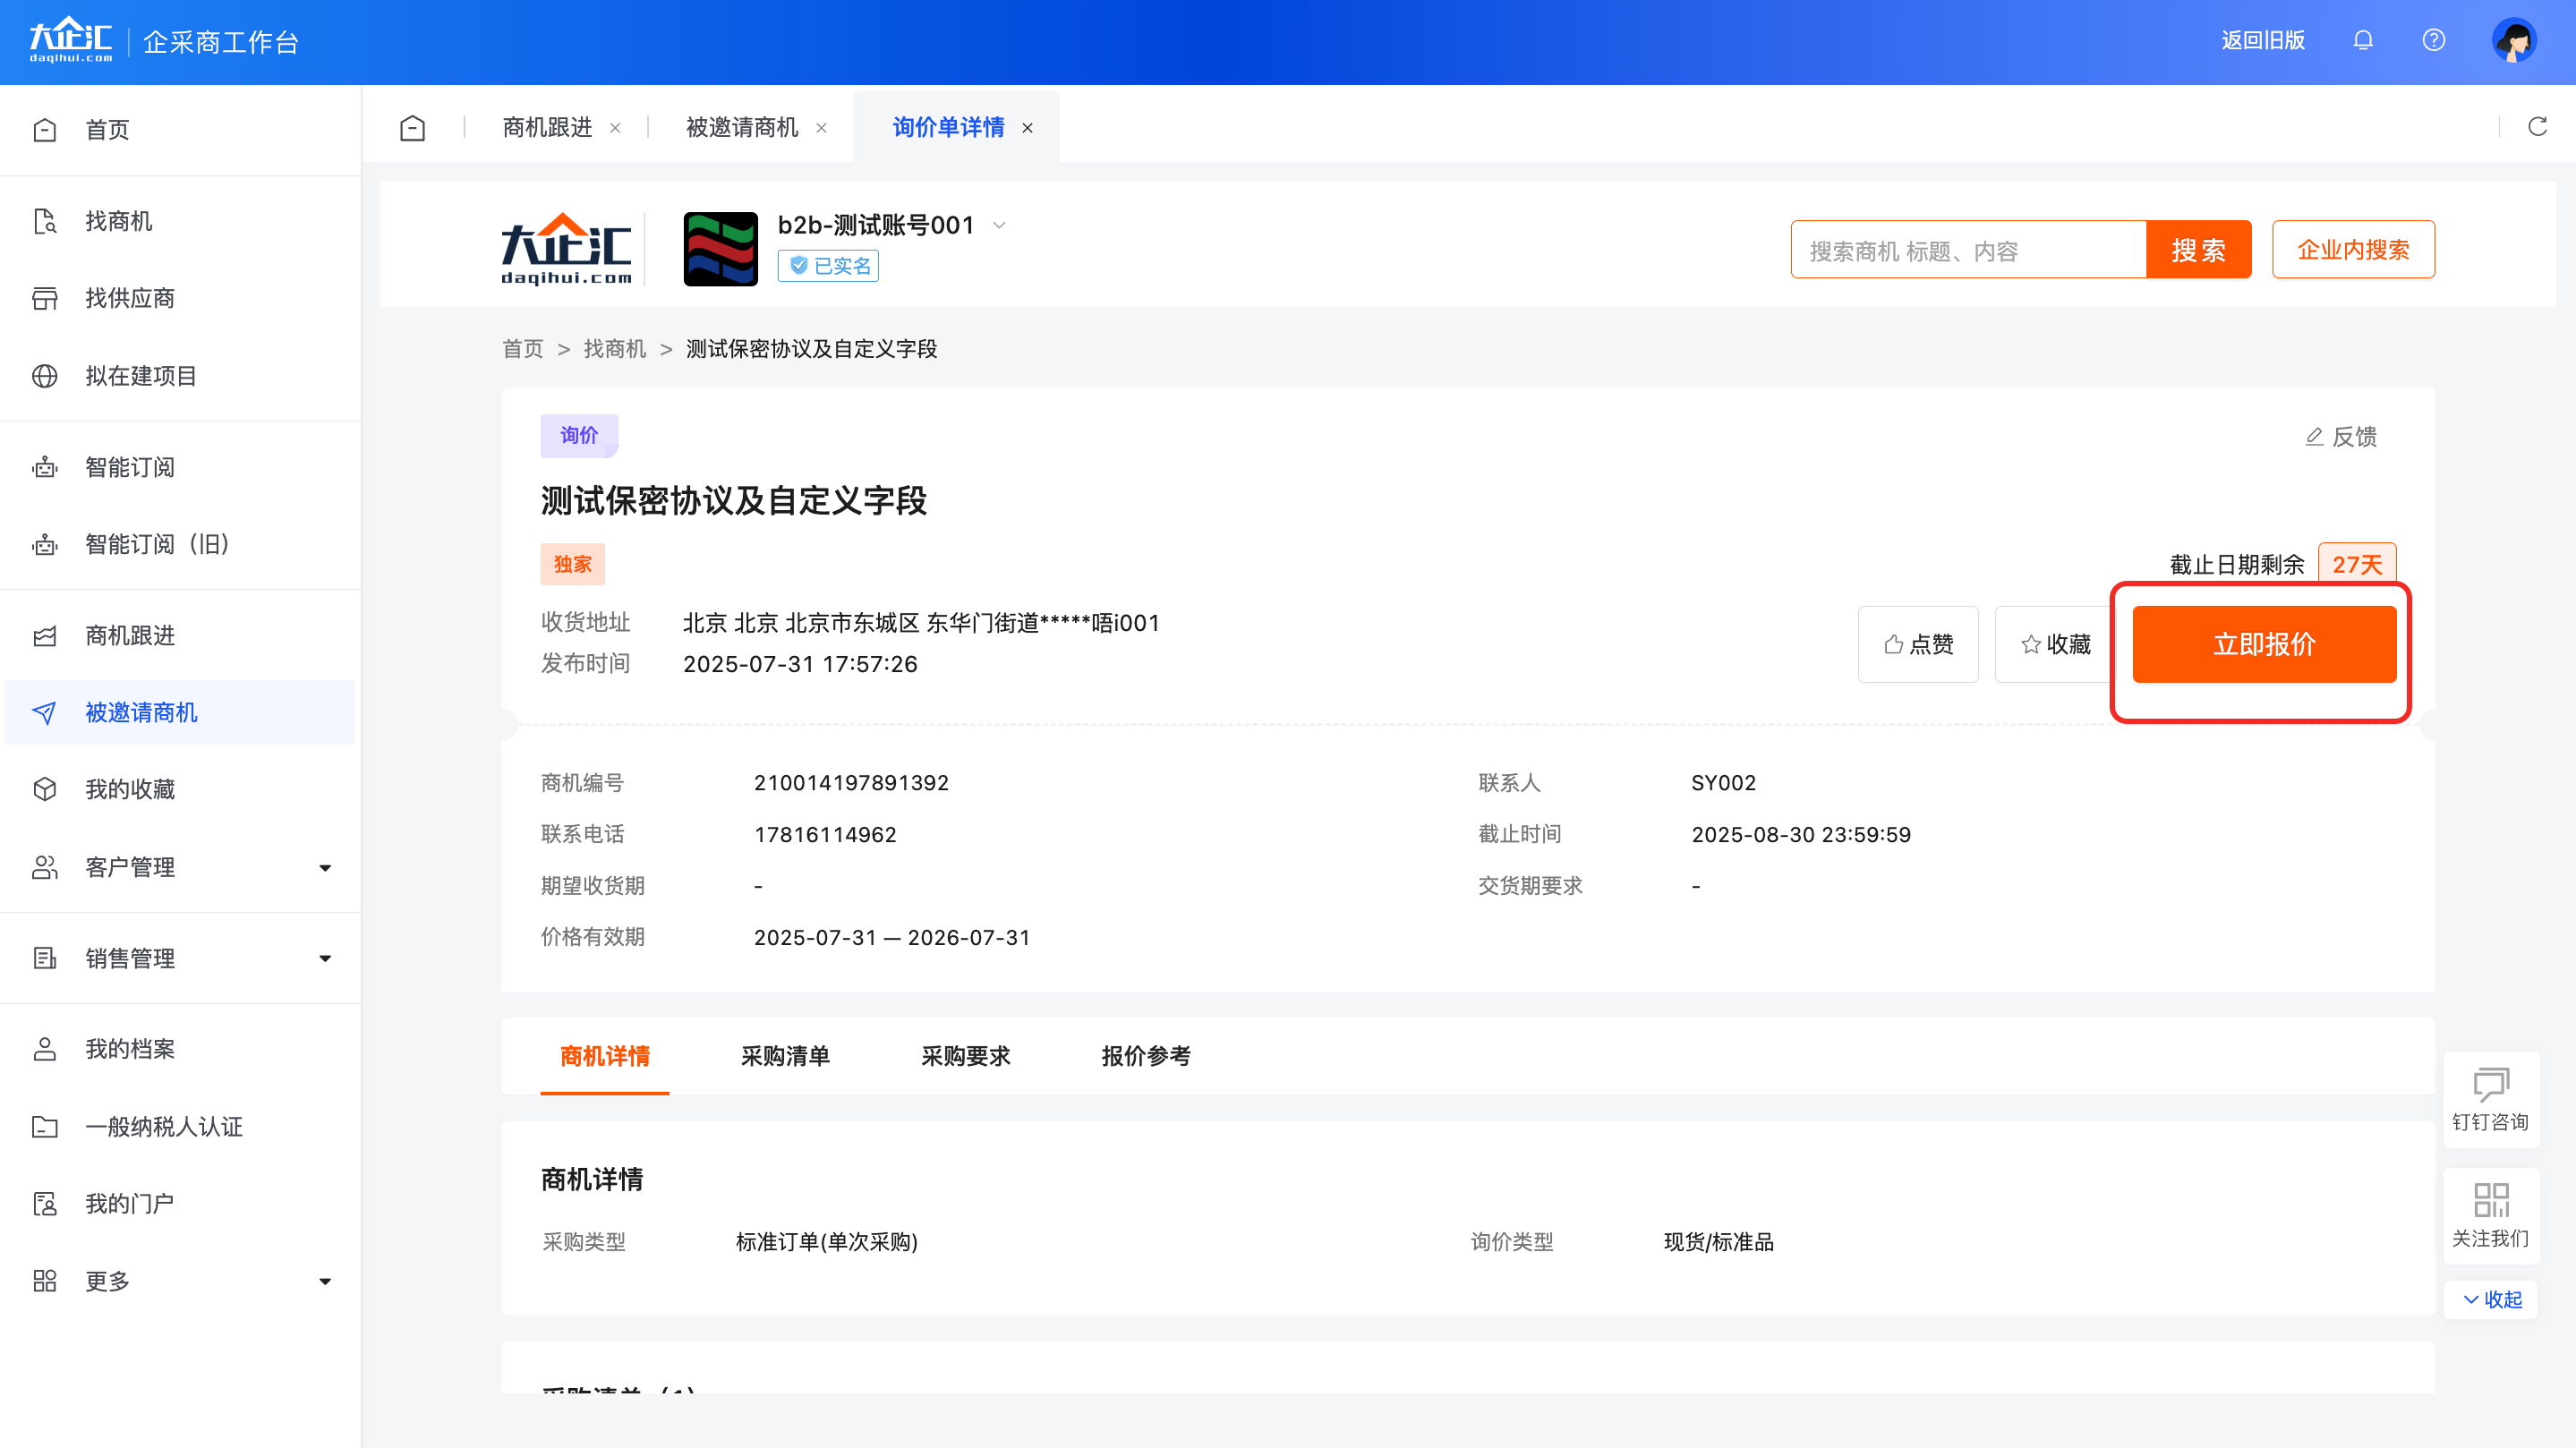Close the 商机跟进 tab
Viewport: 2576px width, 1448px height.
pos(615,128)
